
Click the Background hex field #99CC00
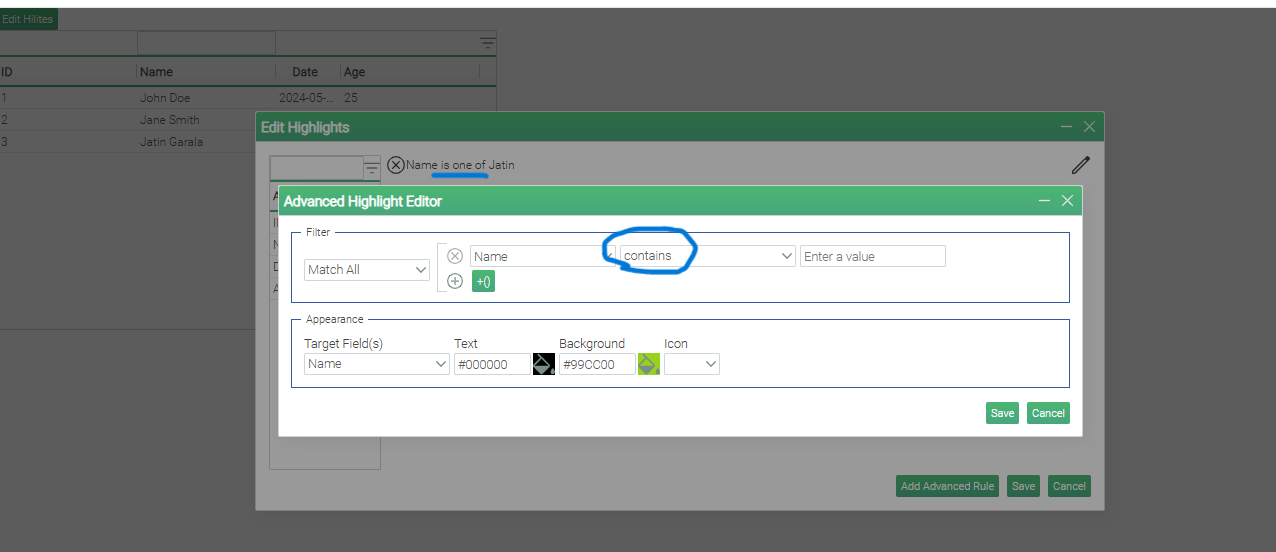click(x=596, y=364)
